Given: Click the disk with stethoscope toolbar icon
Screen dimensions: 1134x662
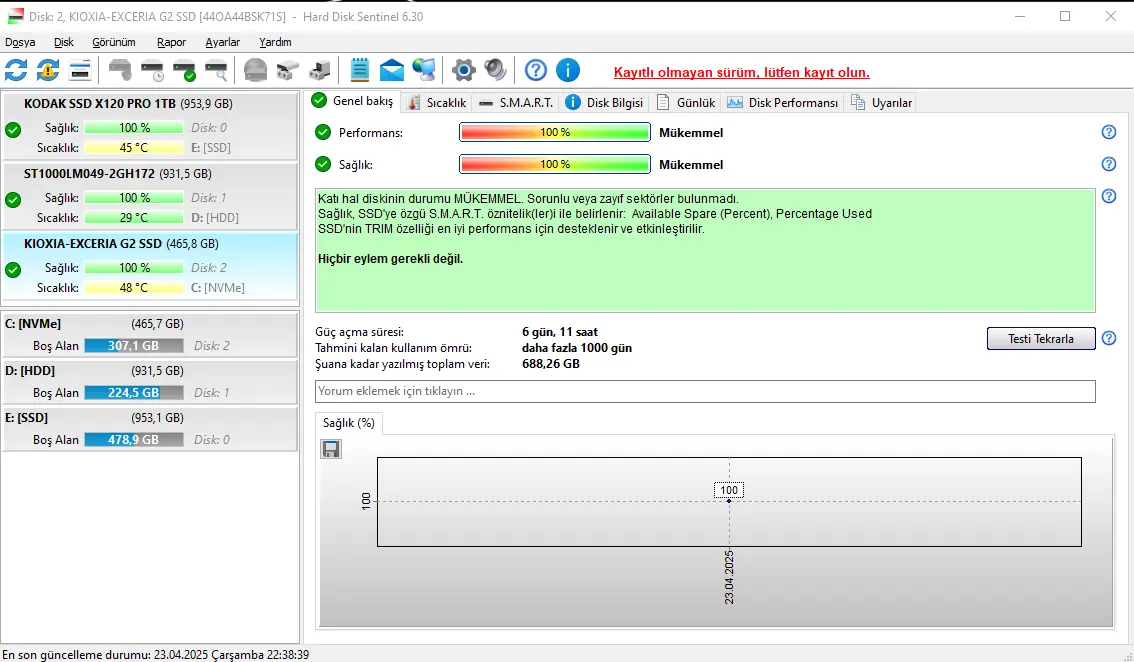Looking at the screenshot, I should coord(120,70).
